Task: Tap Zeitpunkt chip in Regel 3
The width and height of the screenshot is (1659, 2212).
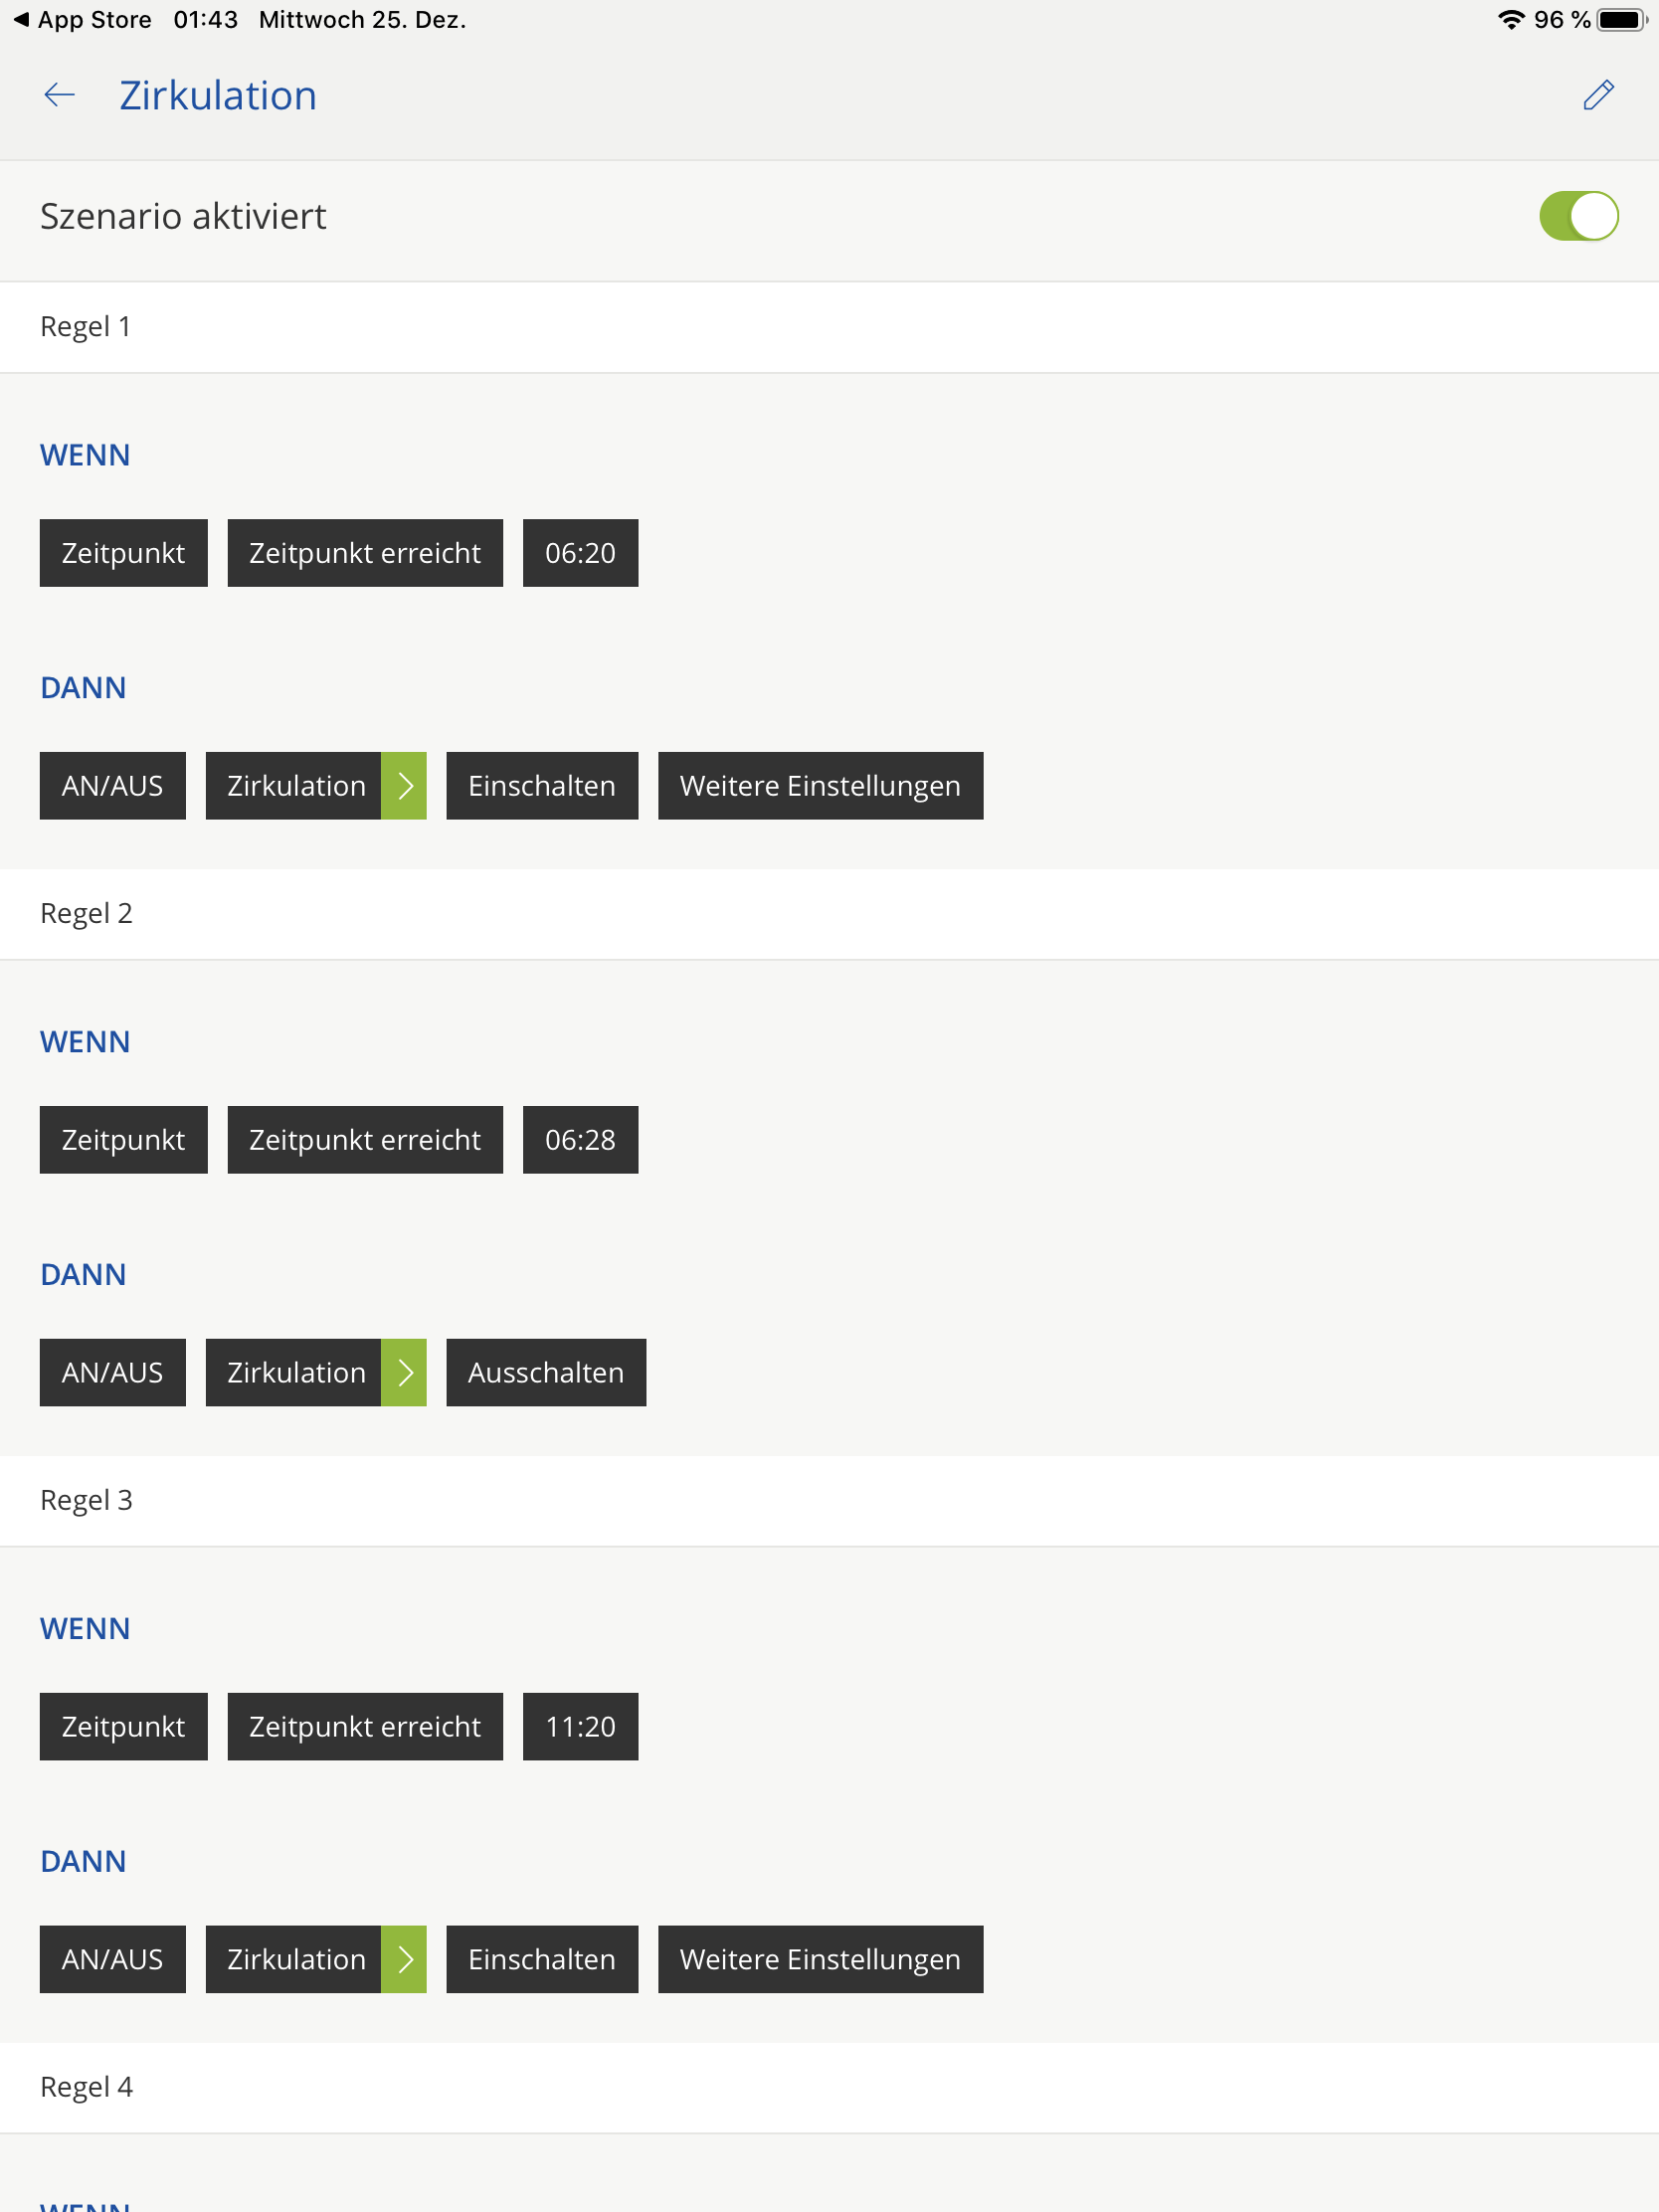Action: tap(123, 1727)
